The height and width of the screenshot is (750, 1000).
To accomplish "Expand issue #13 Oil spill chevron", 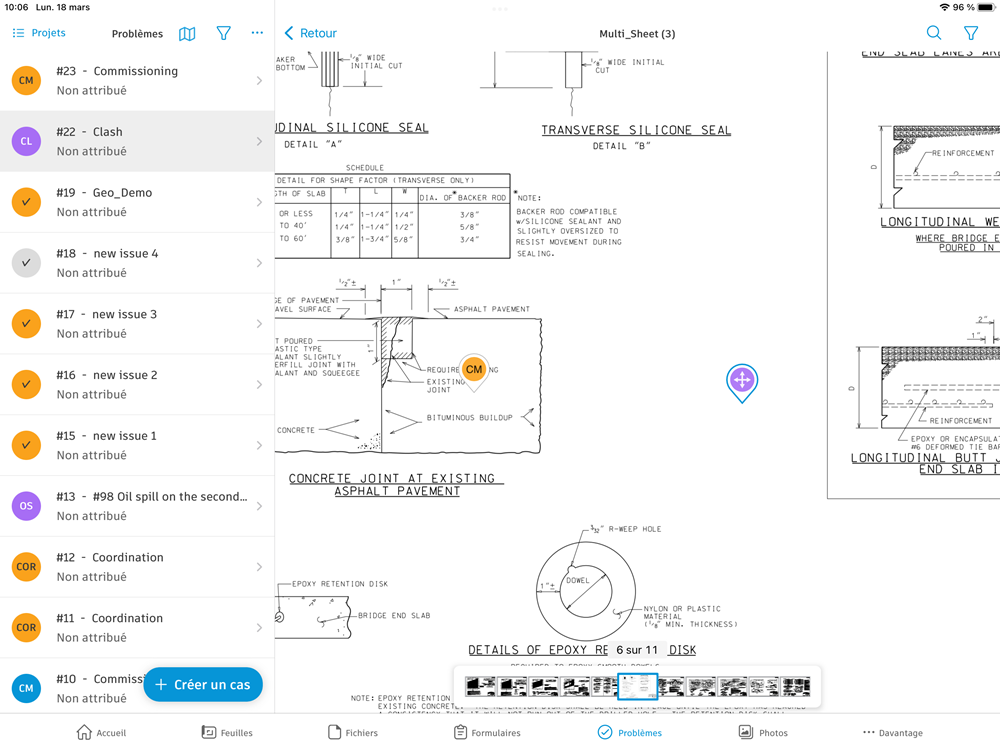I will [259, 506].
